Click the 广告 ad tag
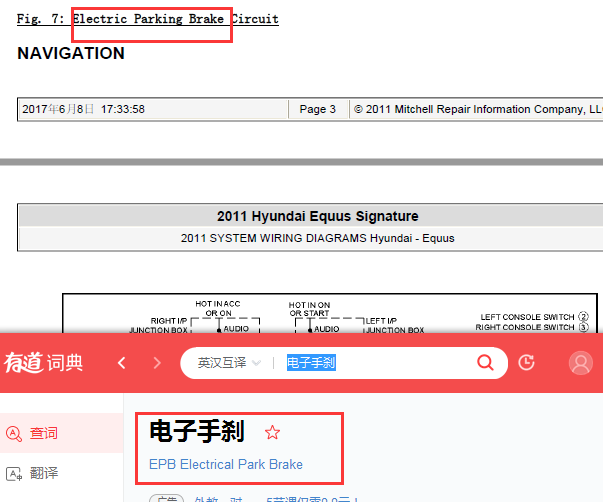This screenshot has width=603, height=502. pos(167,499)
